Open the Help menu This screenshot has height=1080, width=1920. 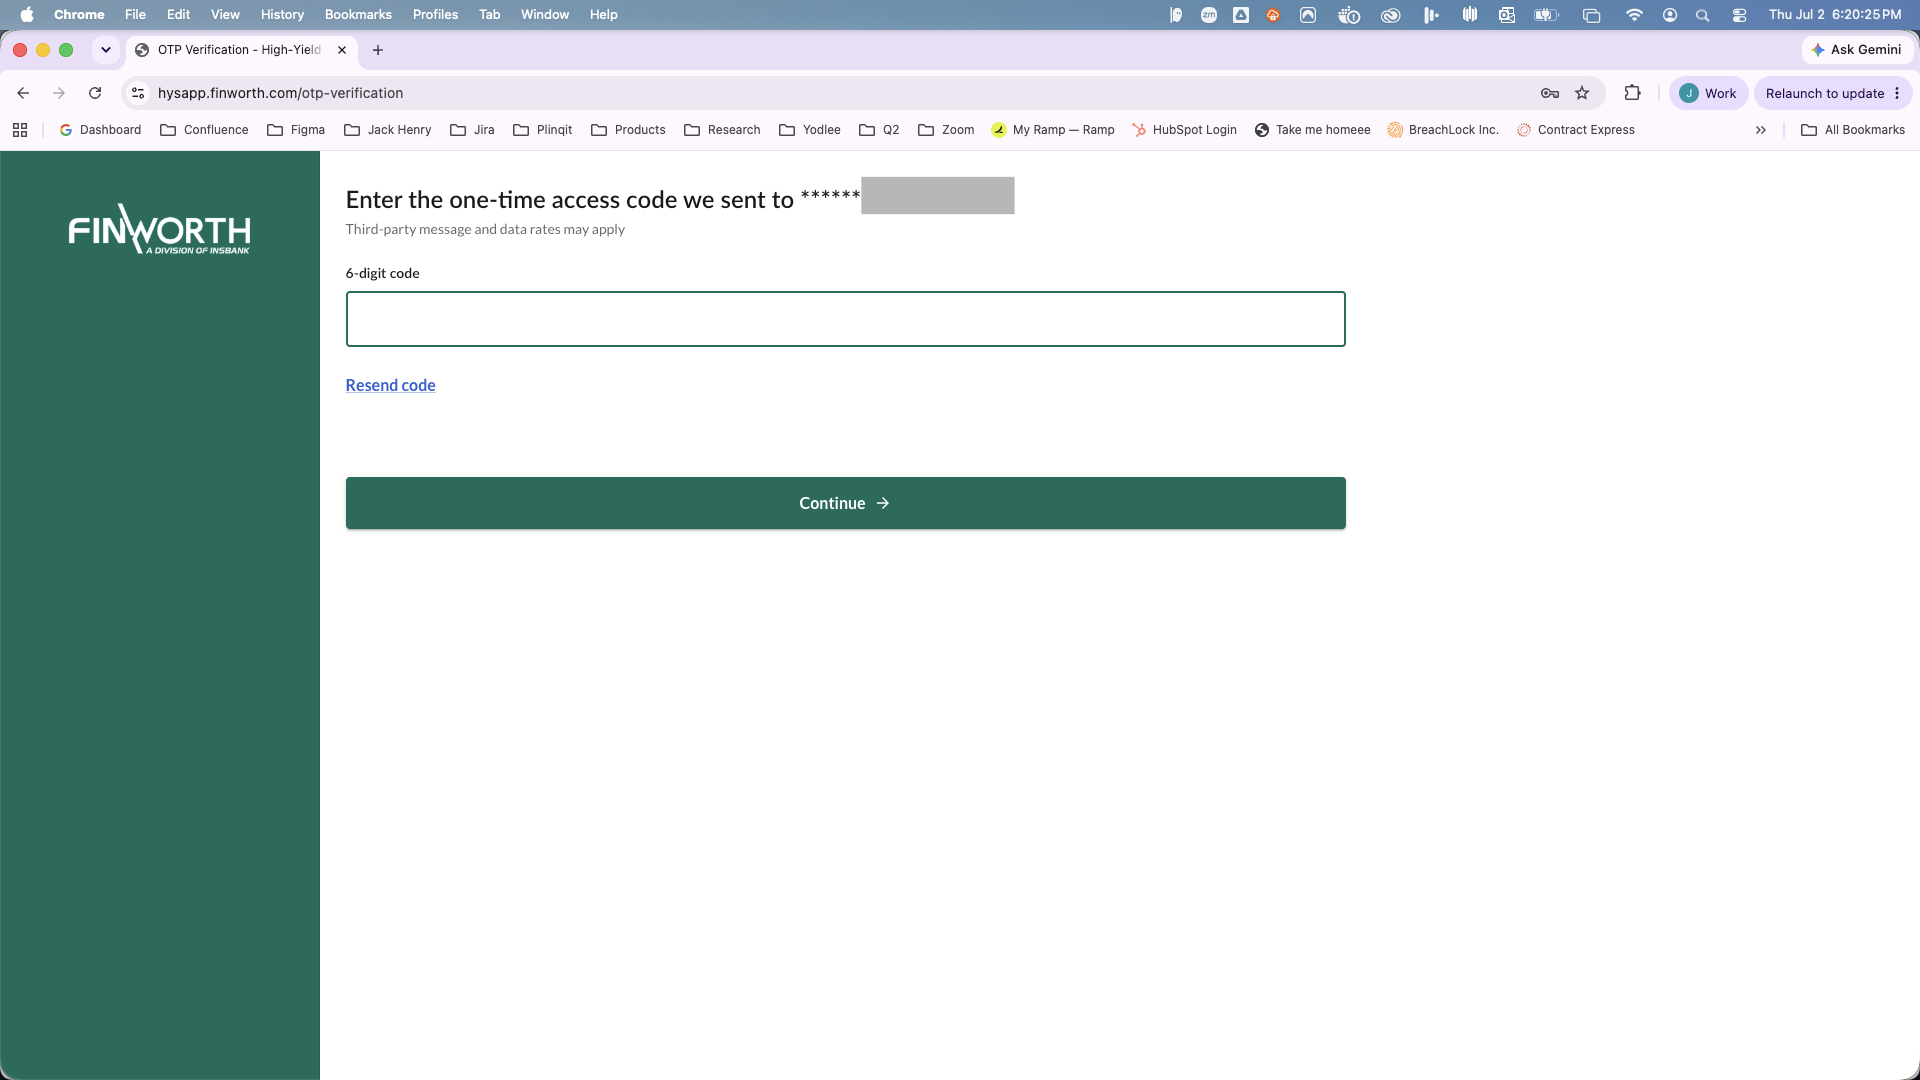point(603,14)
